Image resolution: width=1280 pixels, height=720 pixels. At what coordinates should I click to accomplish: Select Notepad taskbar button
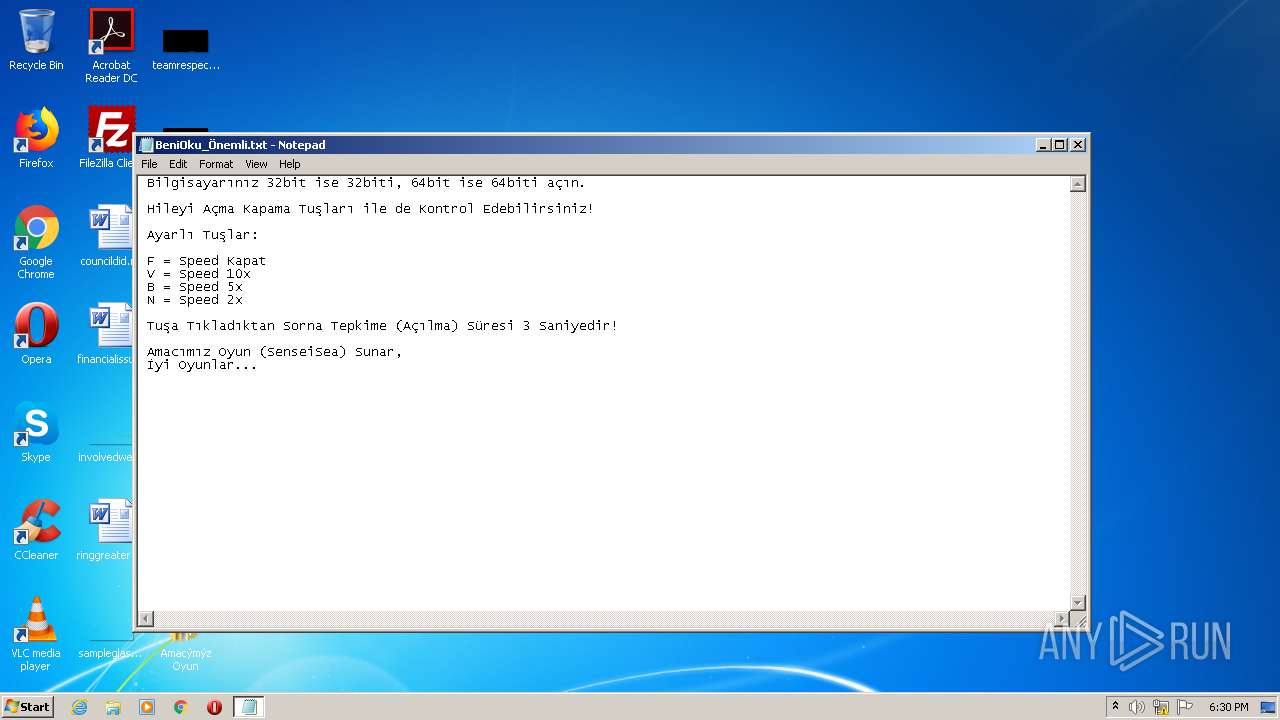click(249, 707)
